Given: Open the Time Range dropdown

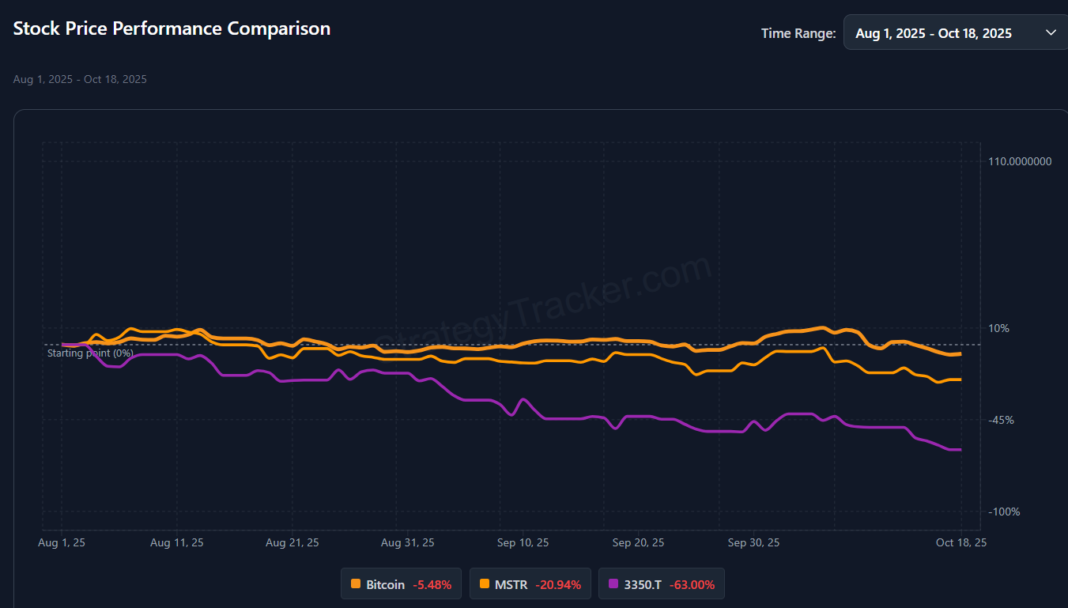Looking at the screenshot, I should click(956, 33).
